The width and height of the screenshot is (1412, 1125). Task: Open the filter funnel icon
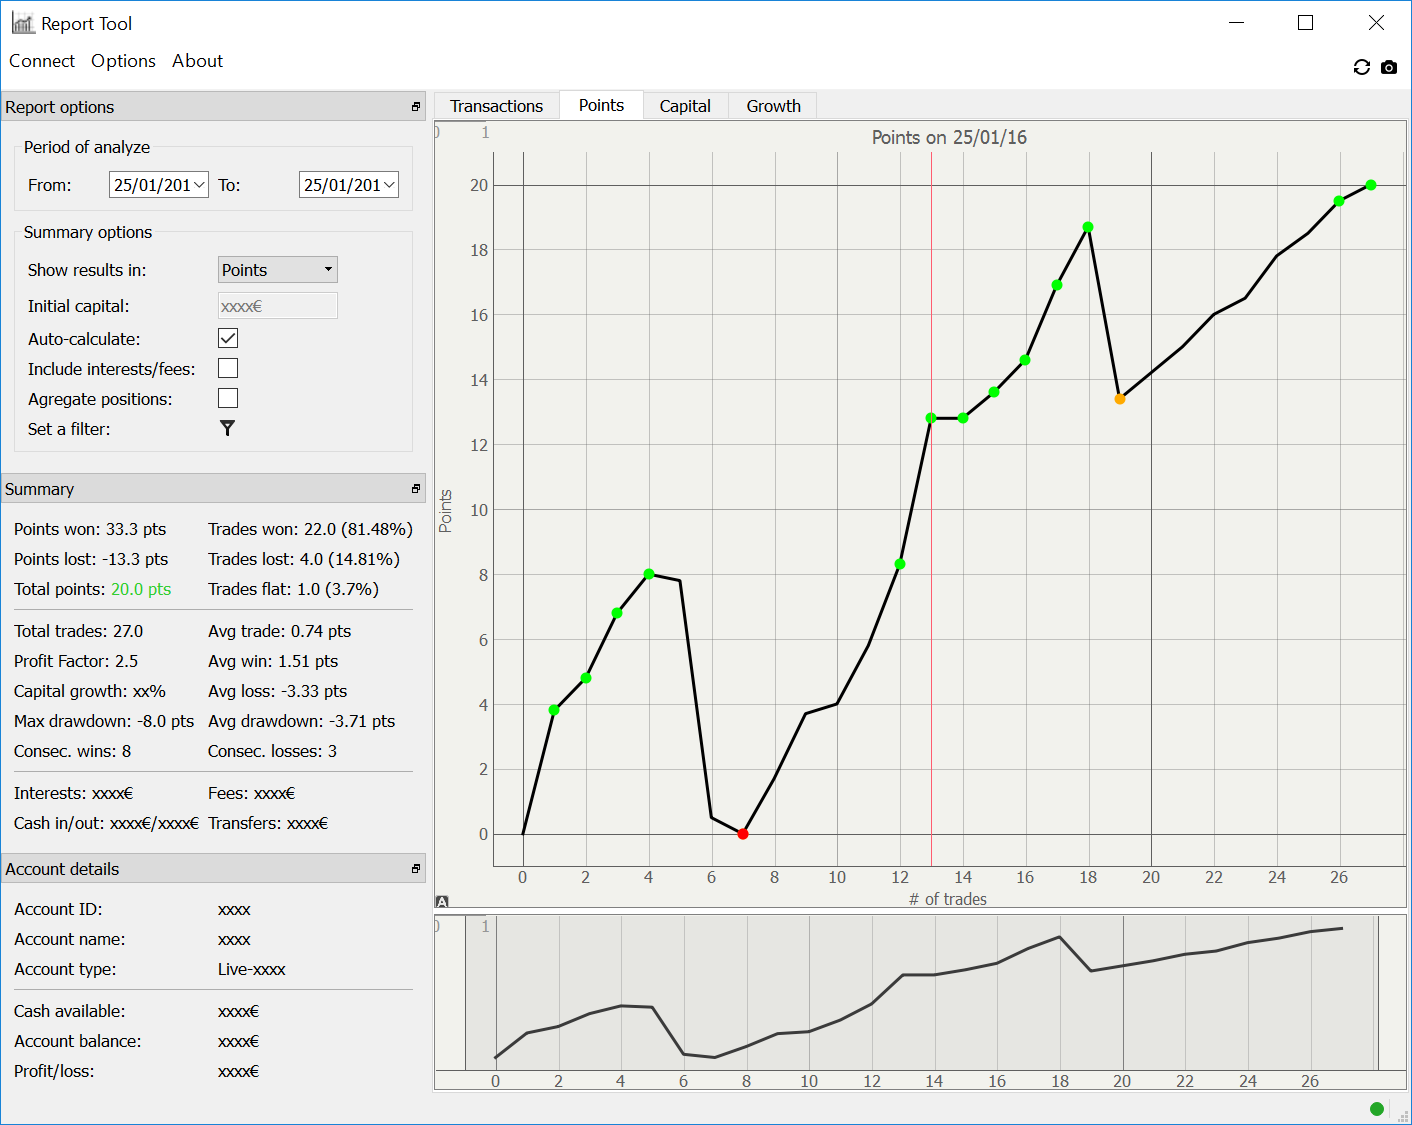[x=228, y=428]
